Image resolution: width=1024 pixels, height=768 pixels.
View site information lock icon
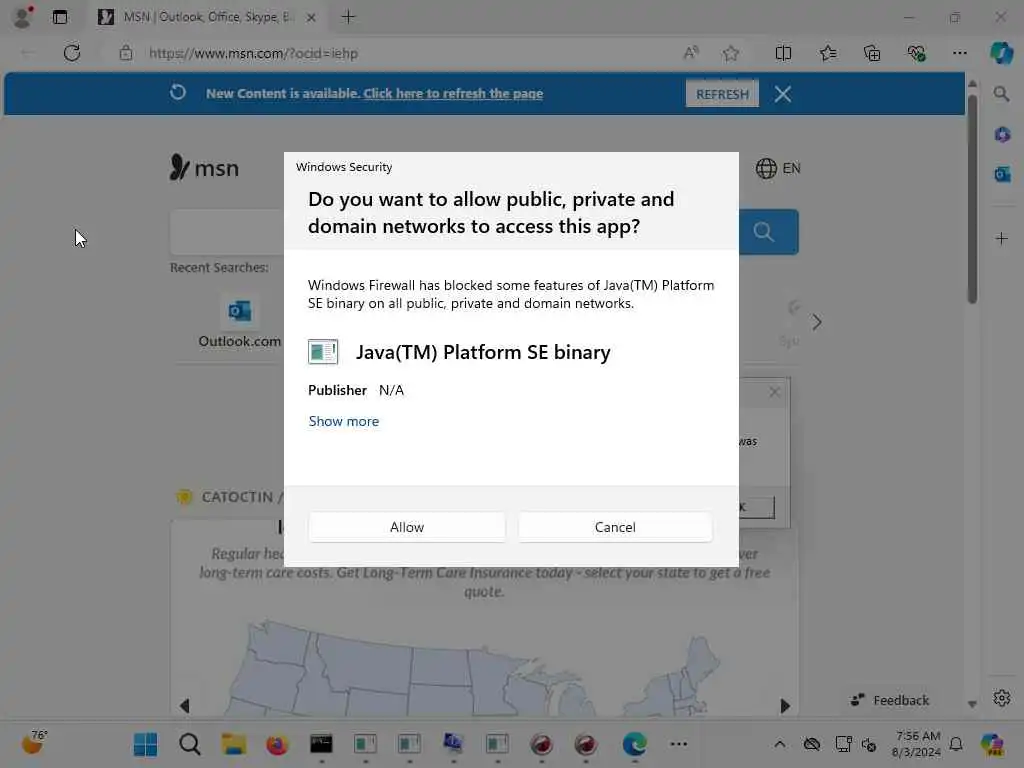(126, 53)
